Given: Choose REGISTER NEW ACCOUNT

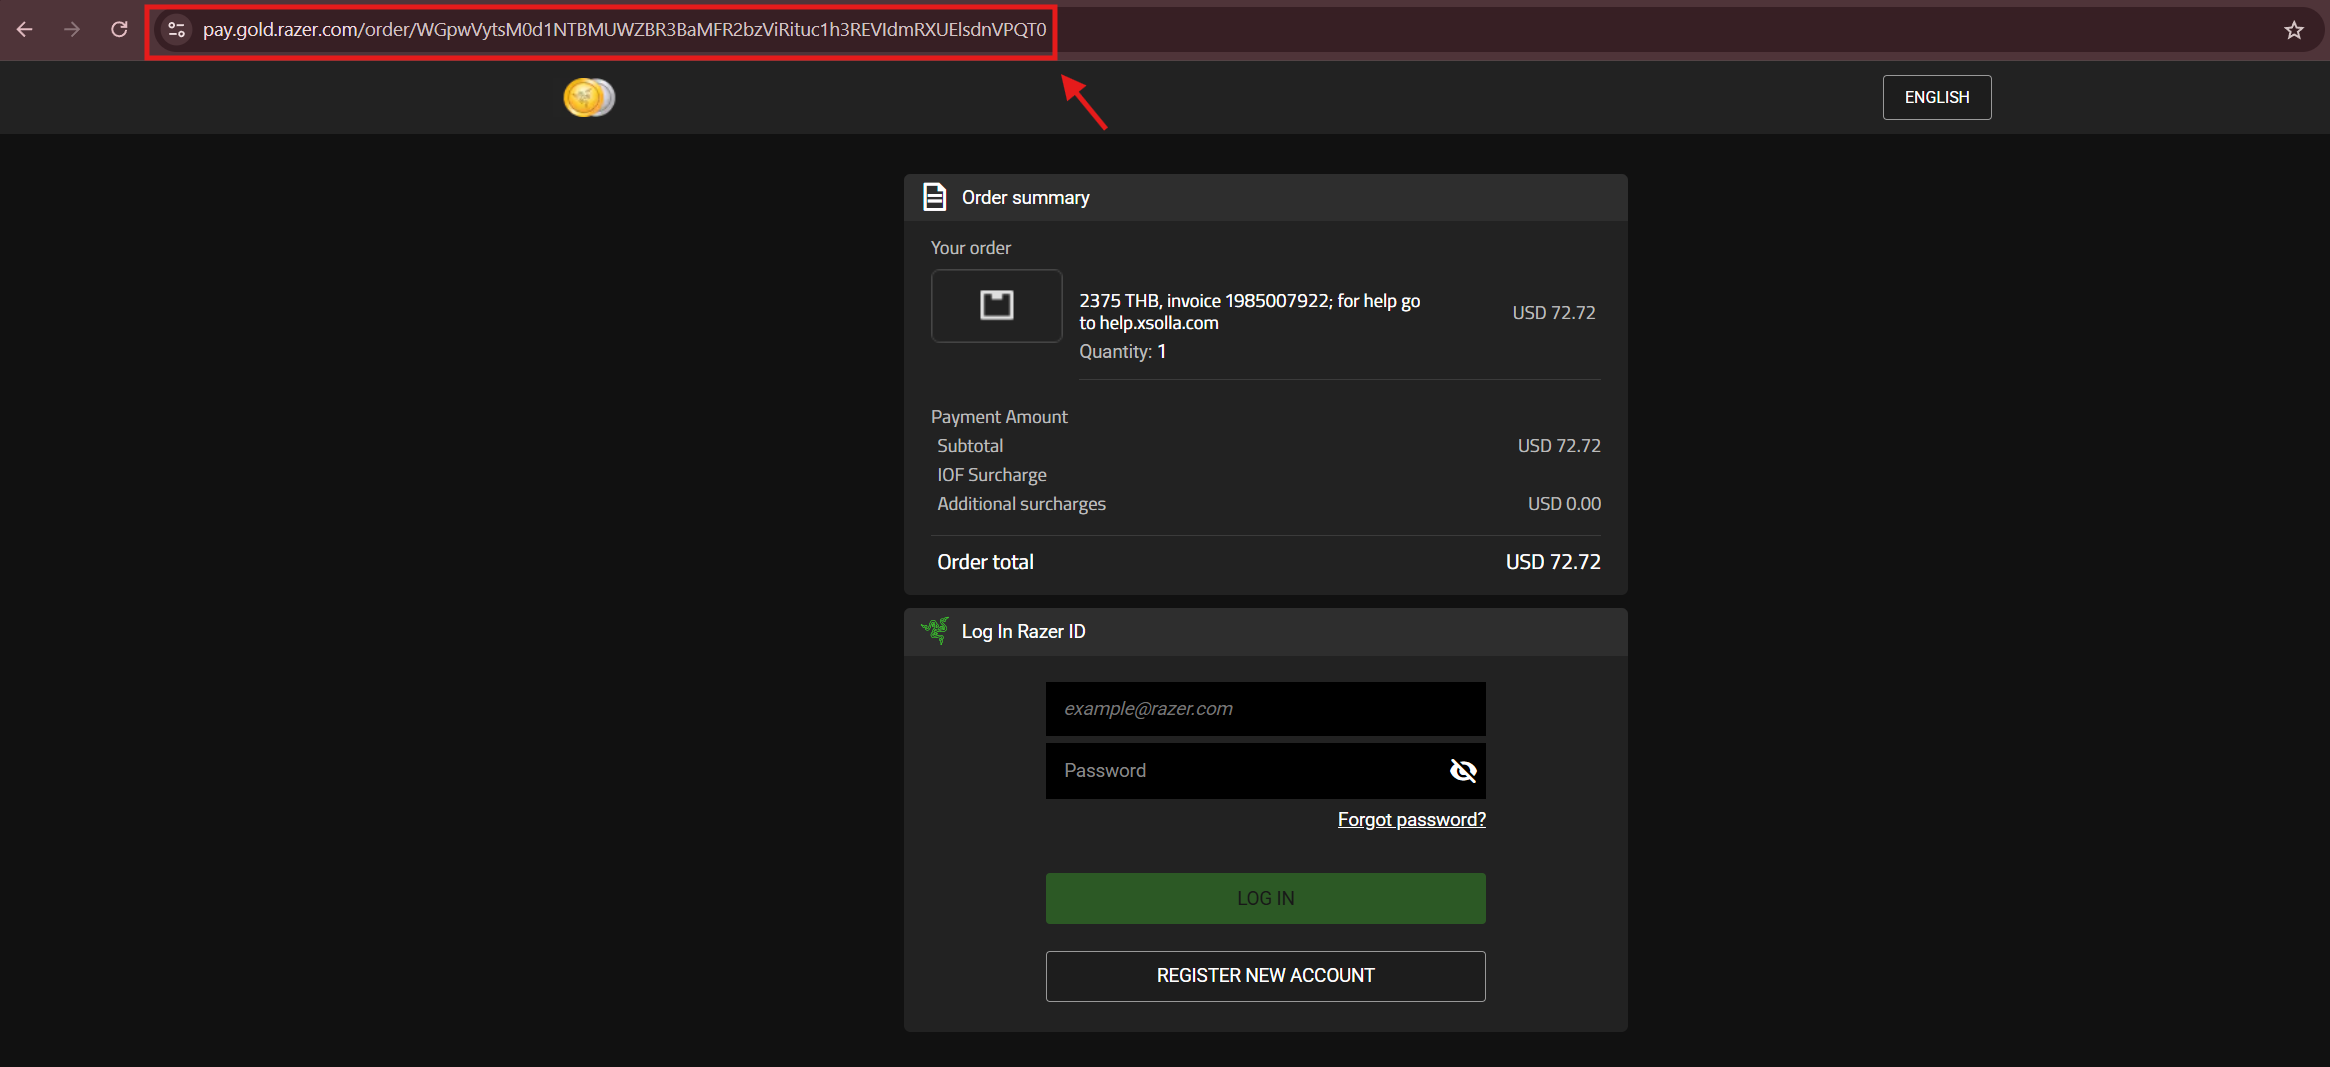Looking at the screenshot, I should pyautogui.click(x=1266, y=976).
